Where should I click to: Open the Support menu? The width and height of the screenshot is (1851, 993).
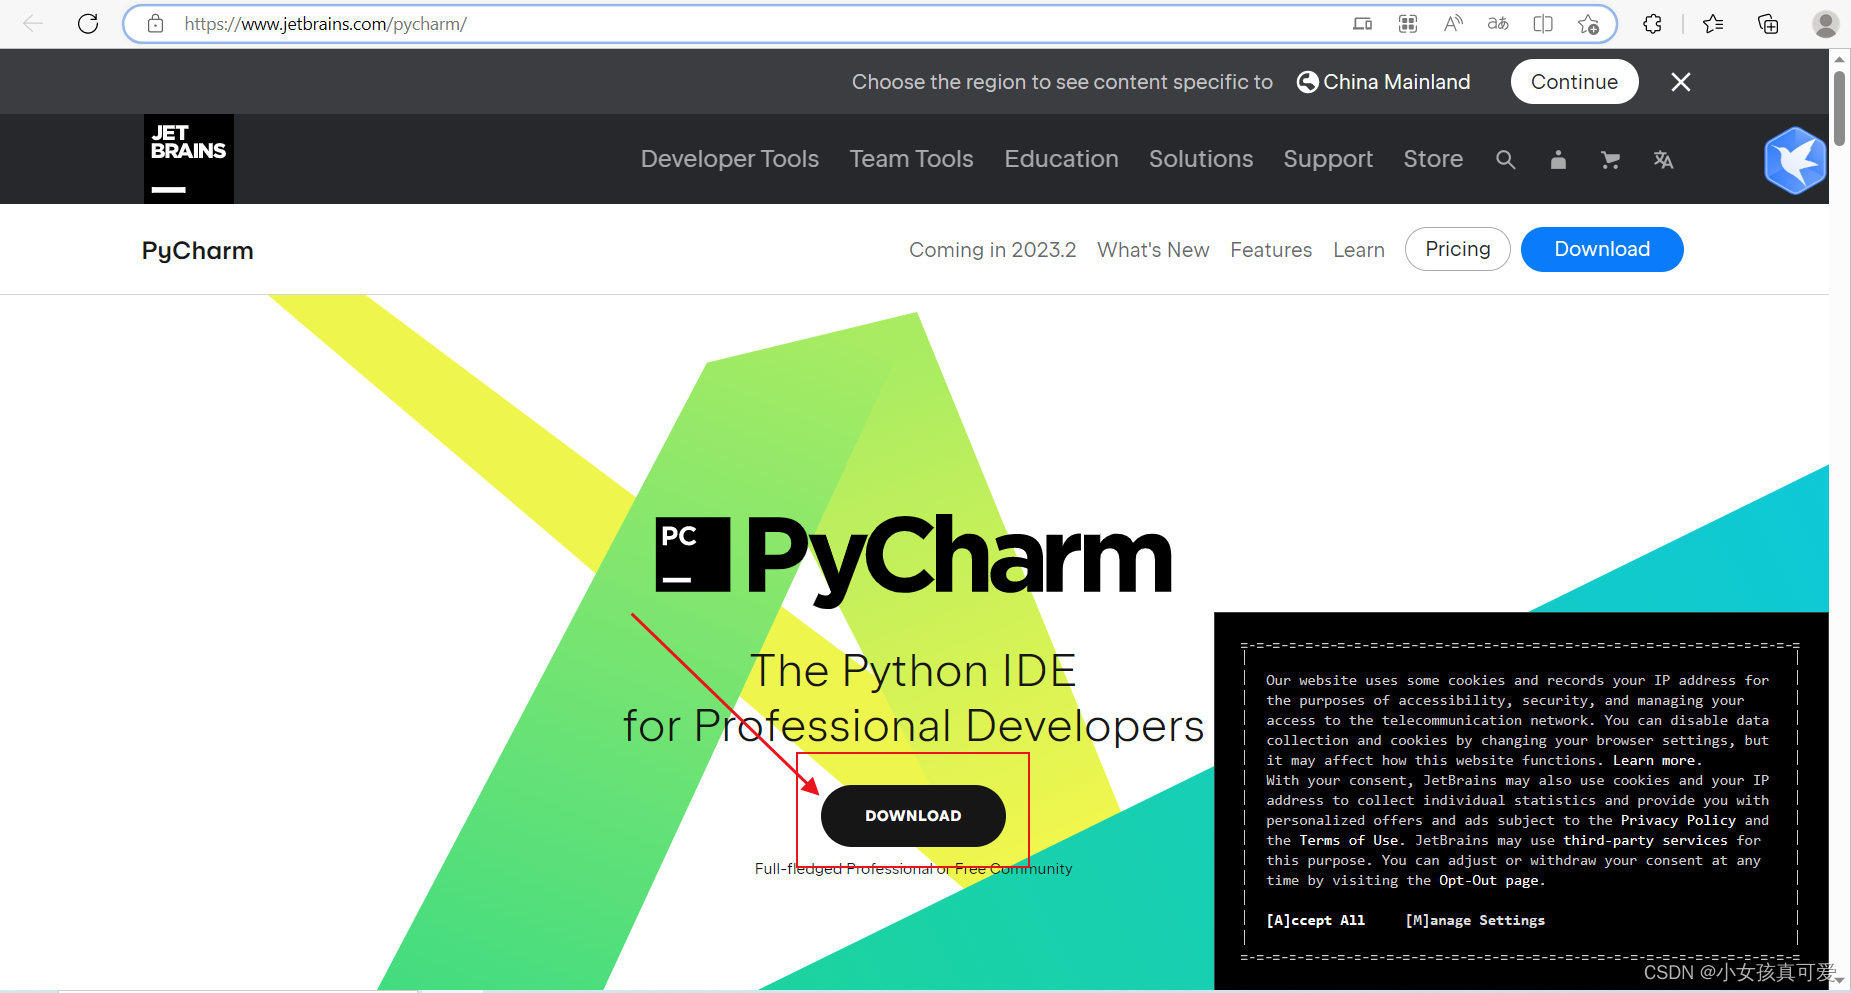1328,159
